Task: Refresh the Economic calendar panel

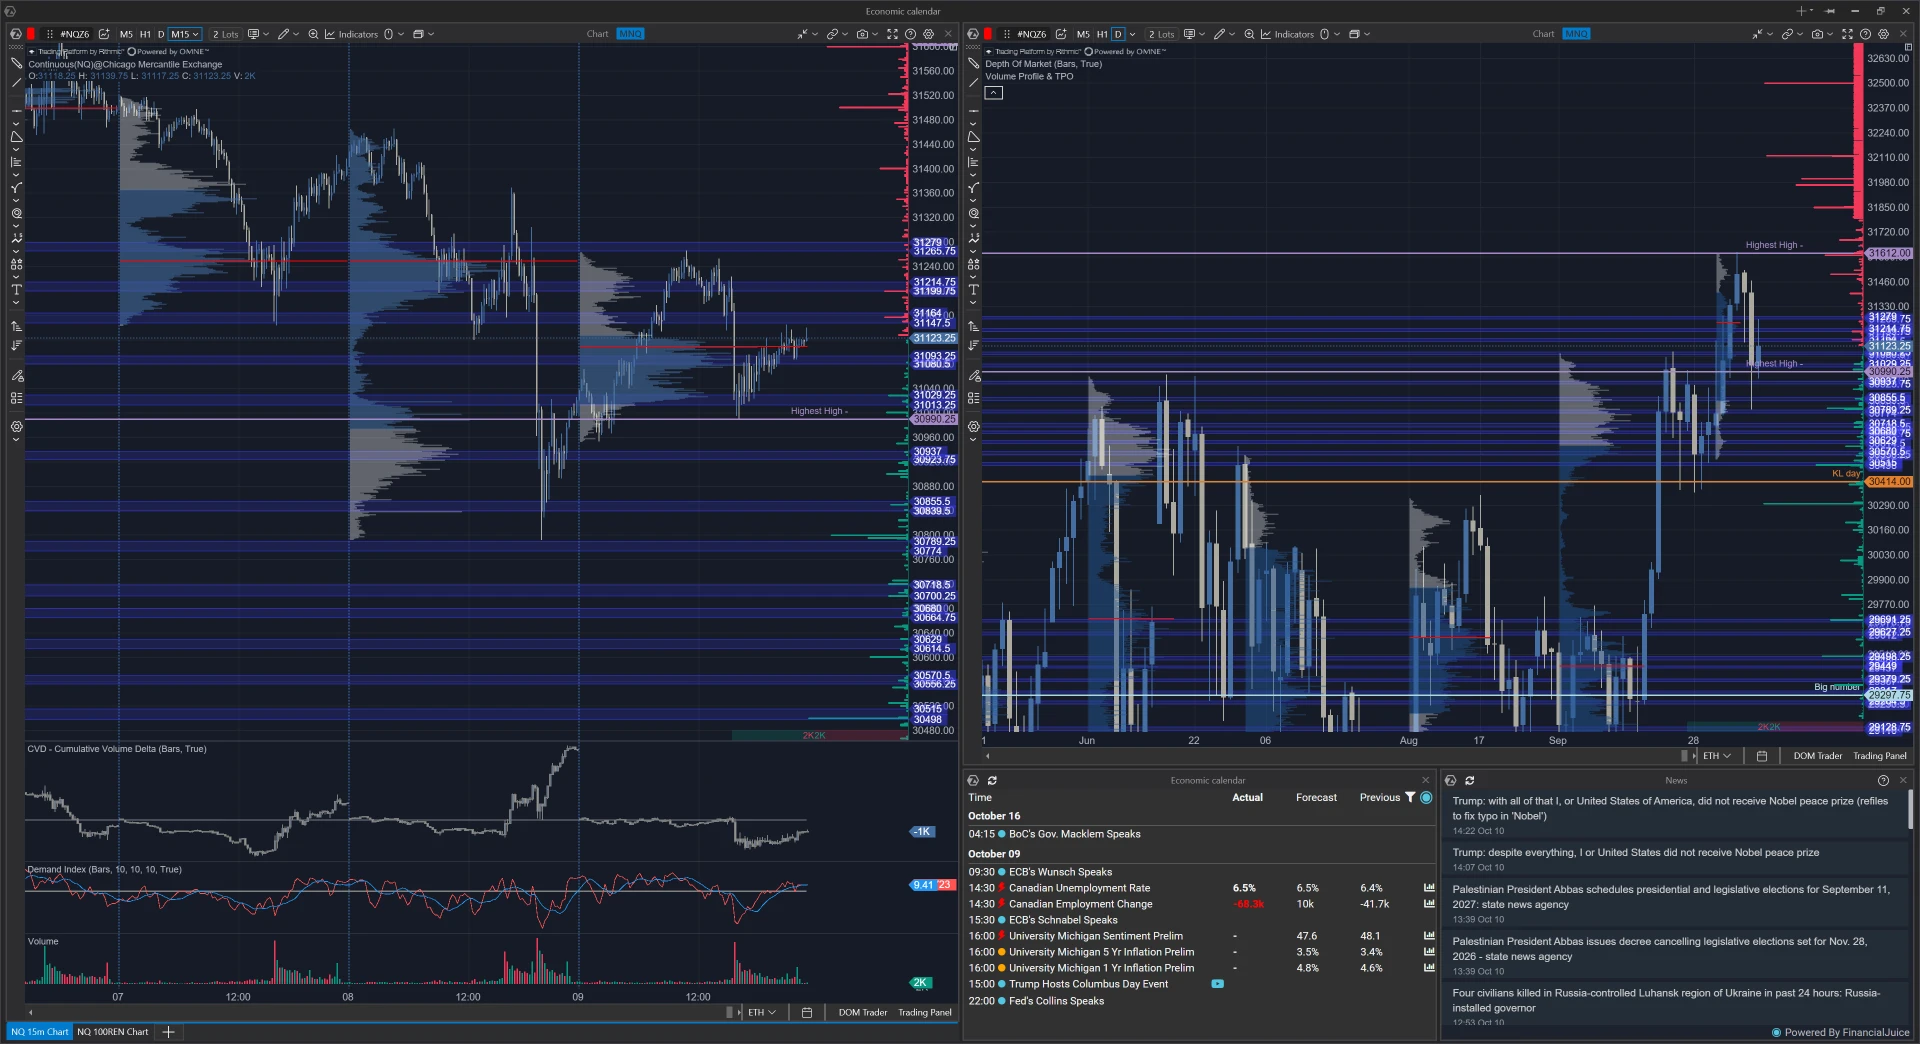Action: coord(992,780)
